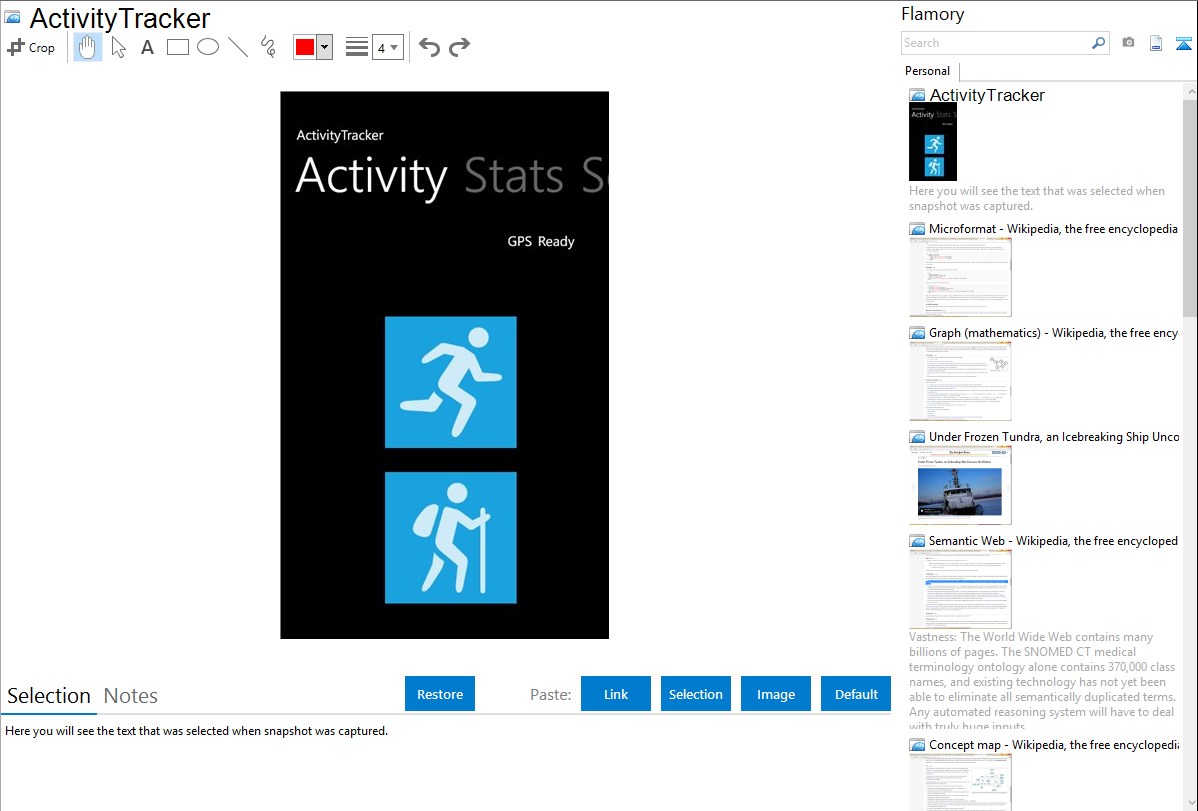Open the Under Frozen Tundra snapshot thumbnail
This screenshot has width=1198, height=811.
[x=960, y=485]
